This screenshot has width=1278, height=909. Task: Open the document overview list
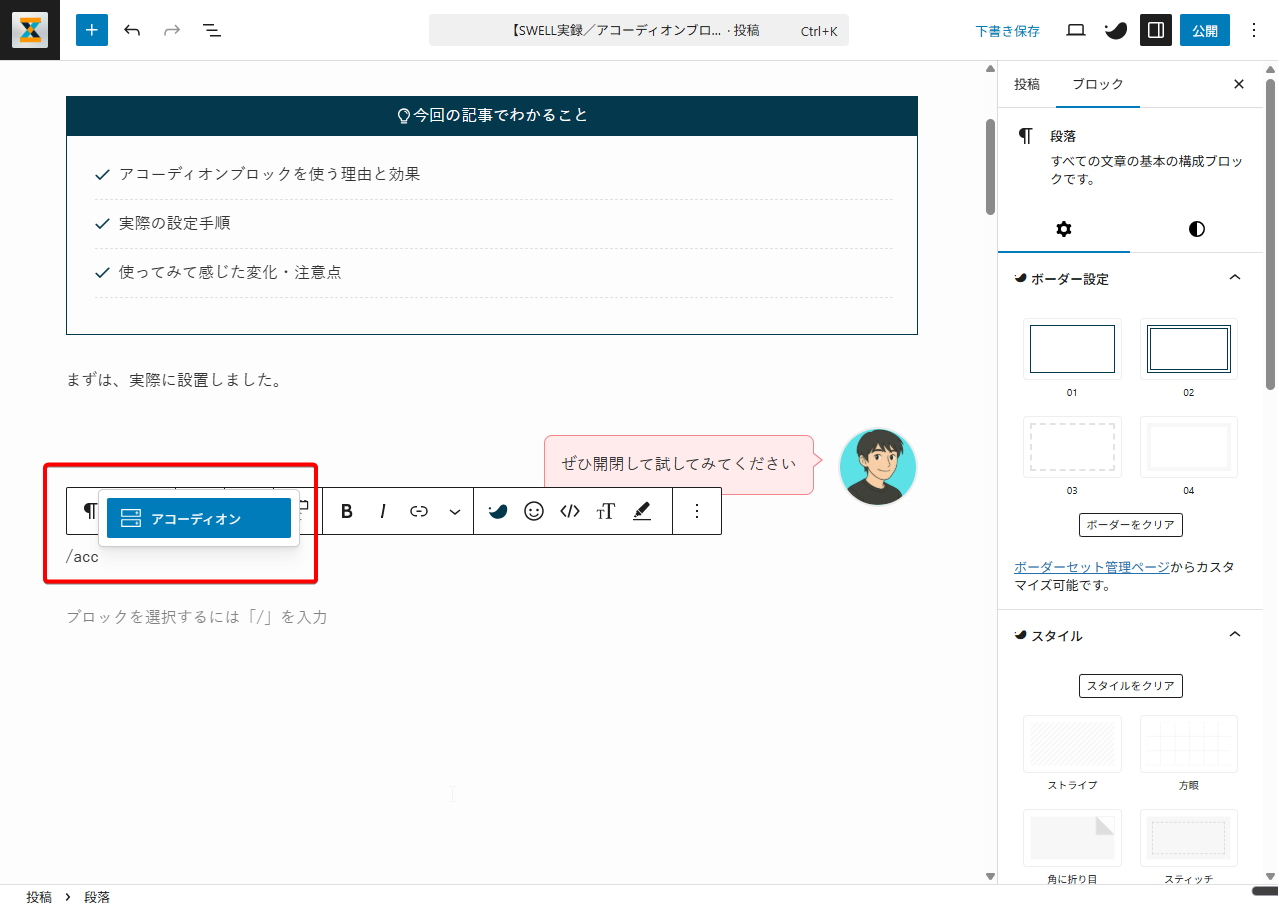coord(212,30)
